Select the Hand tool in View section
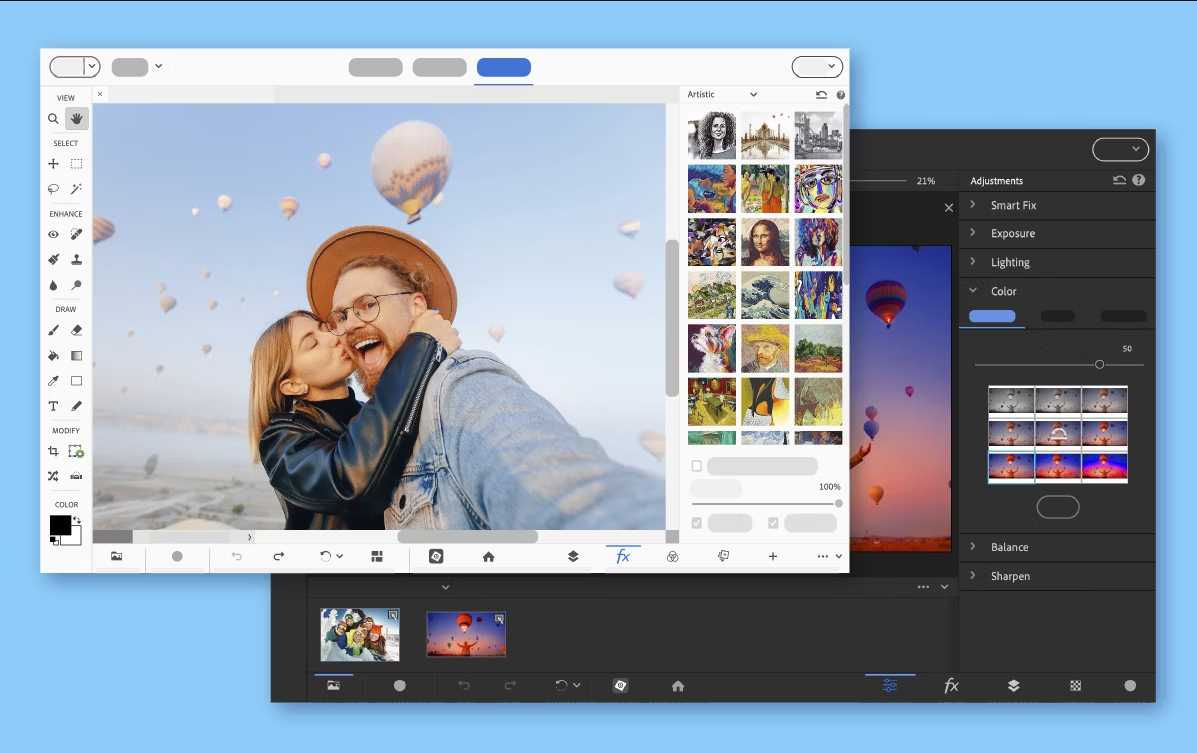 pyautogui.click(x=76, y=119)
